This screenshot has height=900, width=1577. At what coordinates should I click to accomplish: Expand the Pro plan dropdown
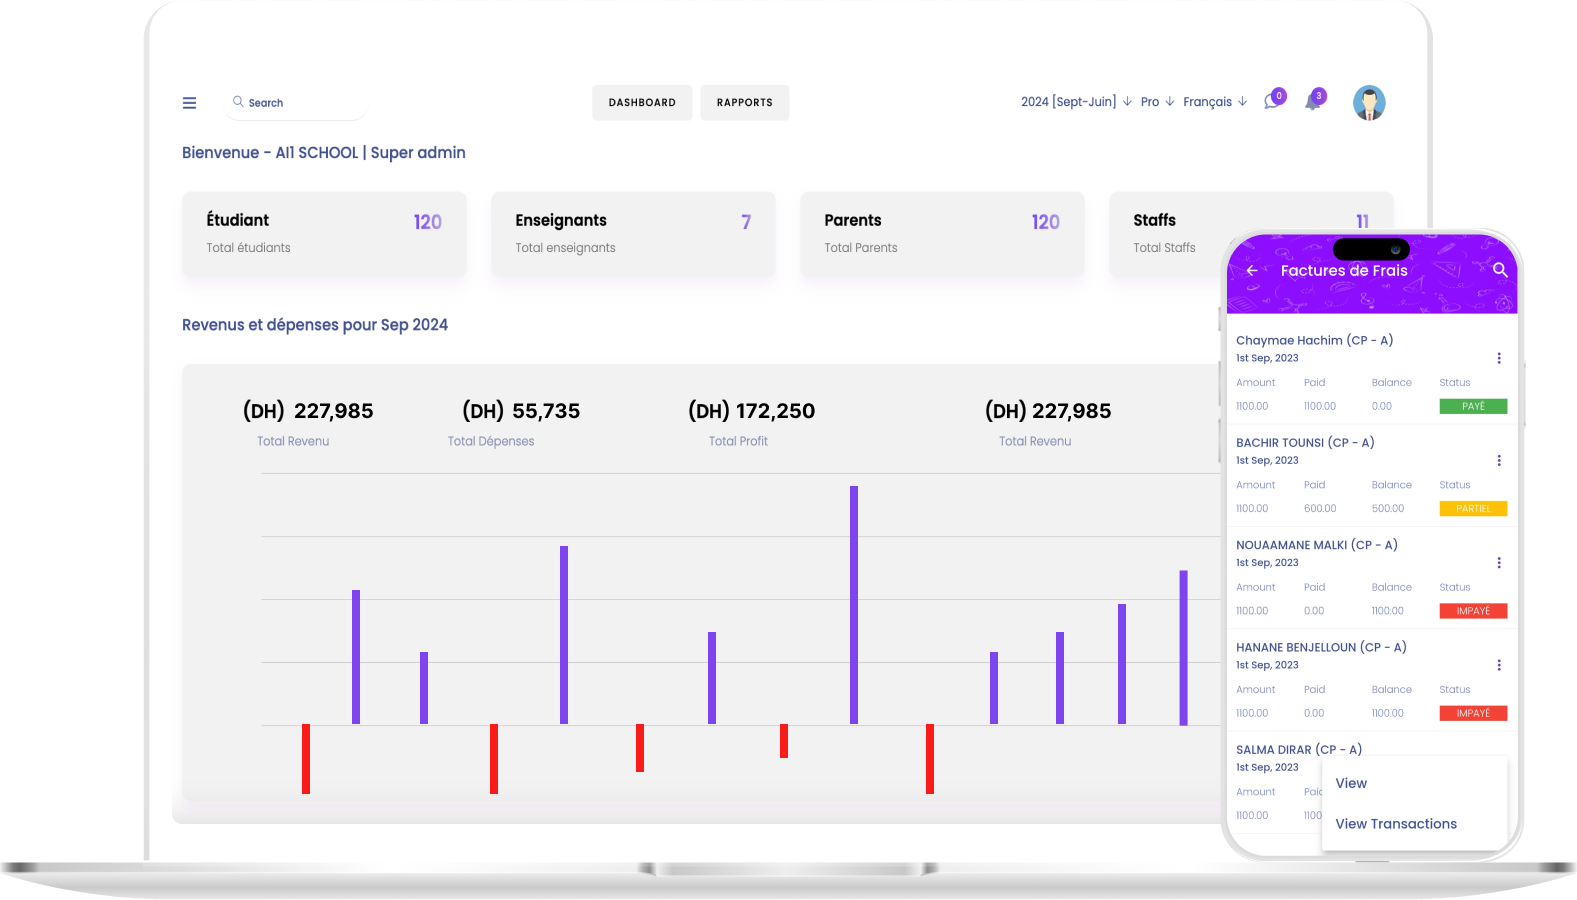[x=1157, y=102]
